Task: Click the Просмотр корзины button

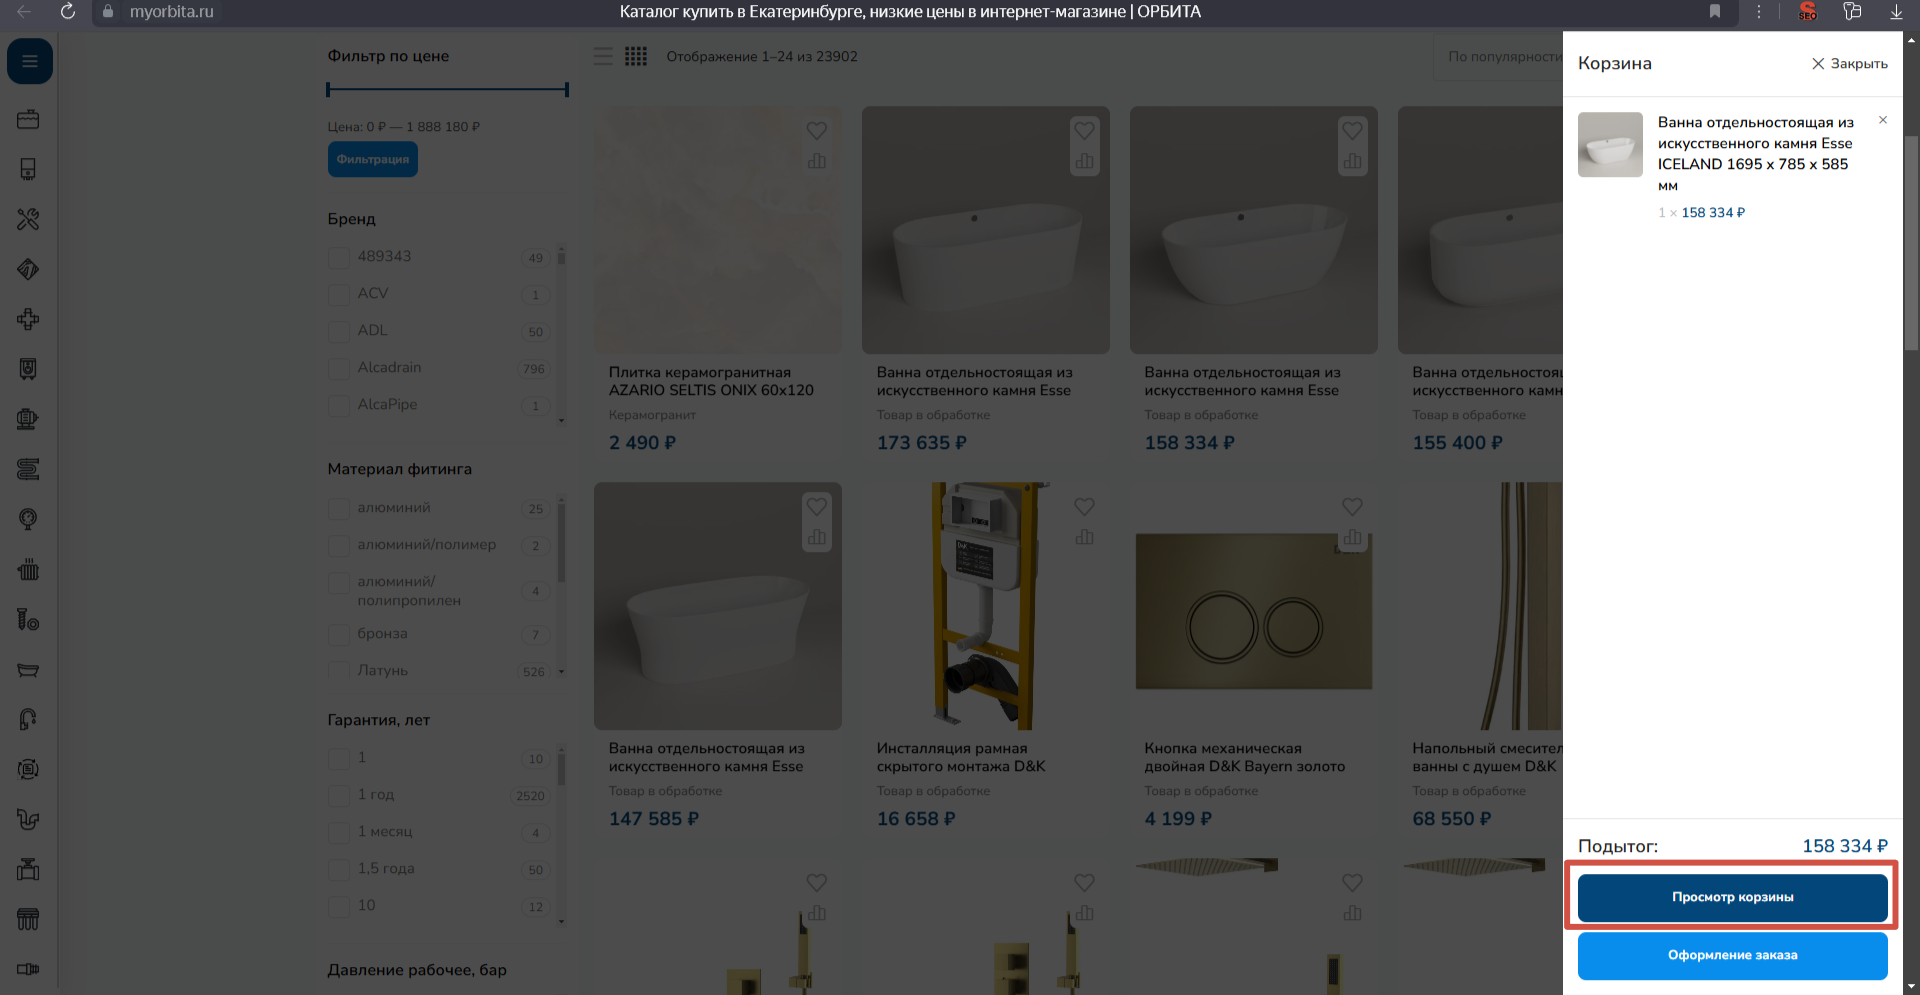Action: pyautogui.click(x=1732, y=897)
